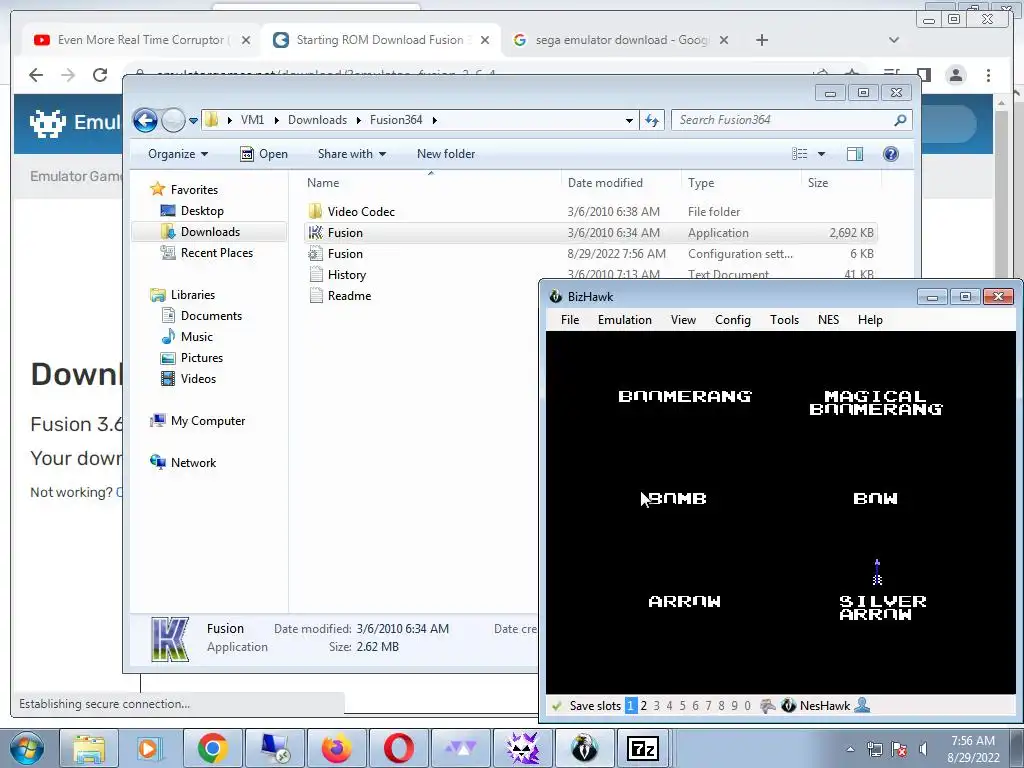The width and height of the screenshot is (1024, 768).
Task: Click the blue user icon beside NesHawk
Action: point(862,705)
